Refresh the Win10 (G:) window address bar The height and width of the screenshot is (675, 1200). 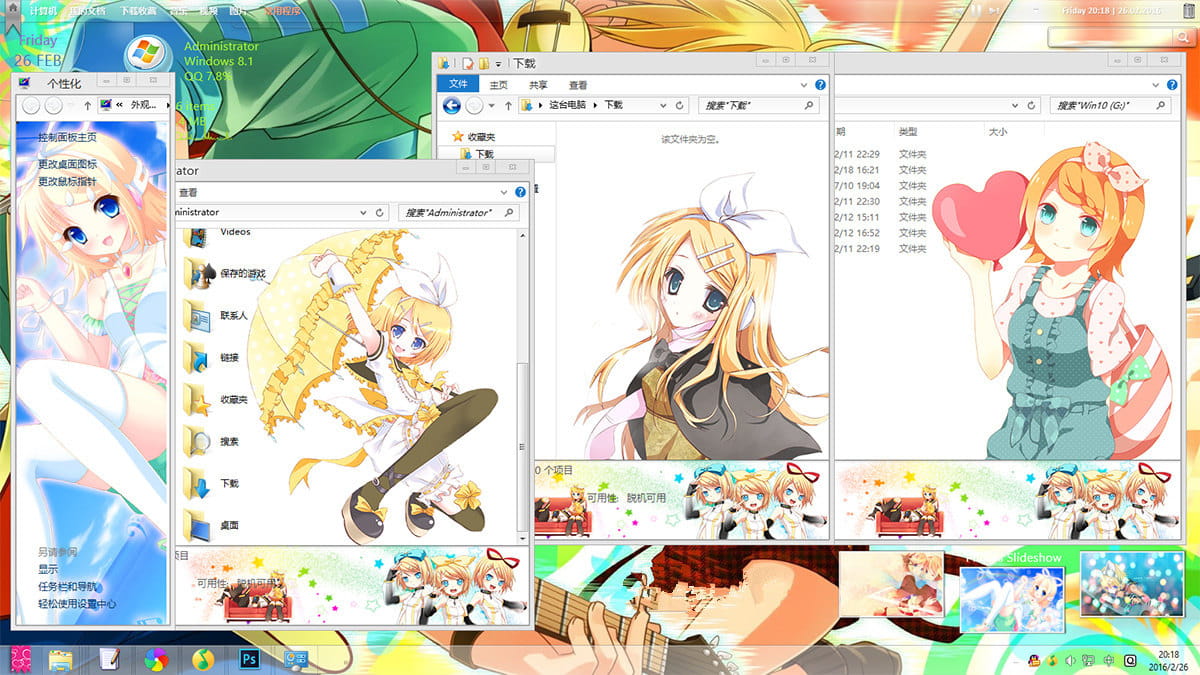click(1032, 105)
